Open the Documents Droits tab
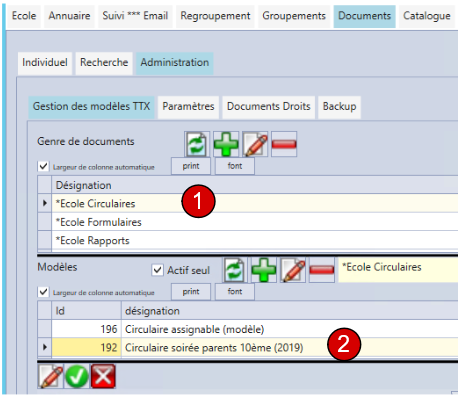 (269, 107)
